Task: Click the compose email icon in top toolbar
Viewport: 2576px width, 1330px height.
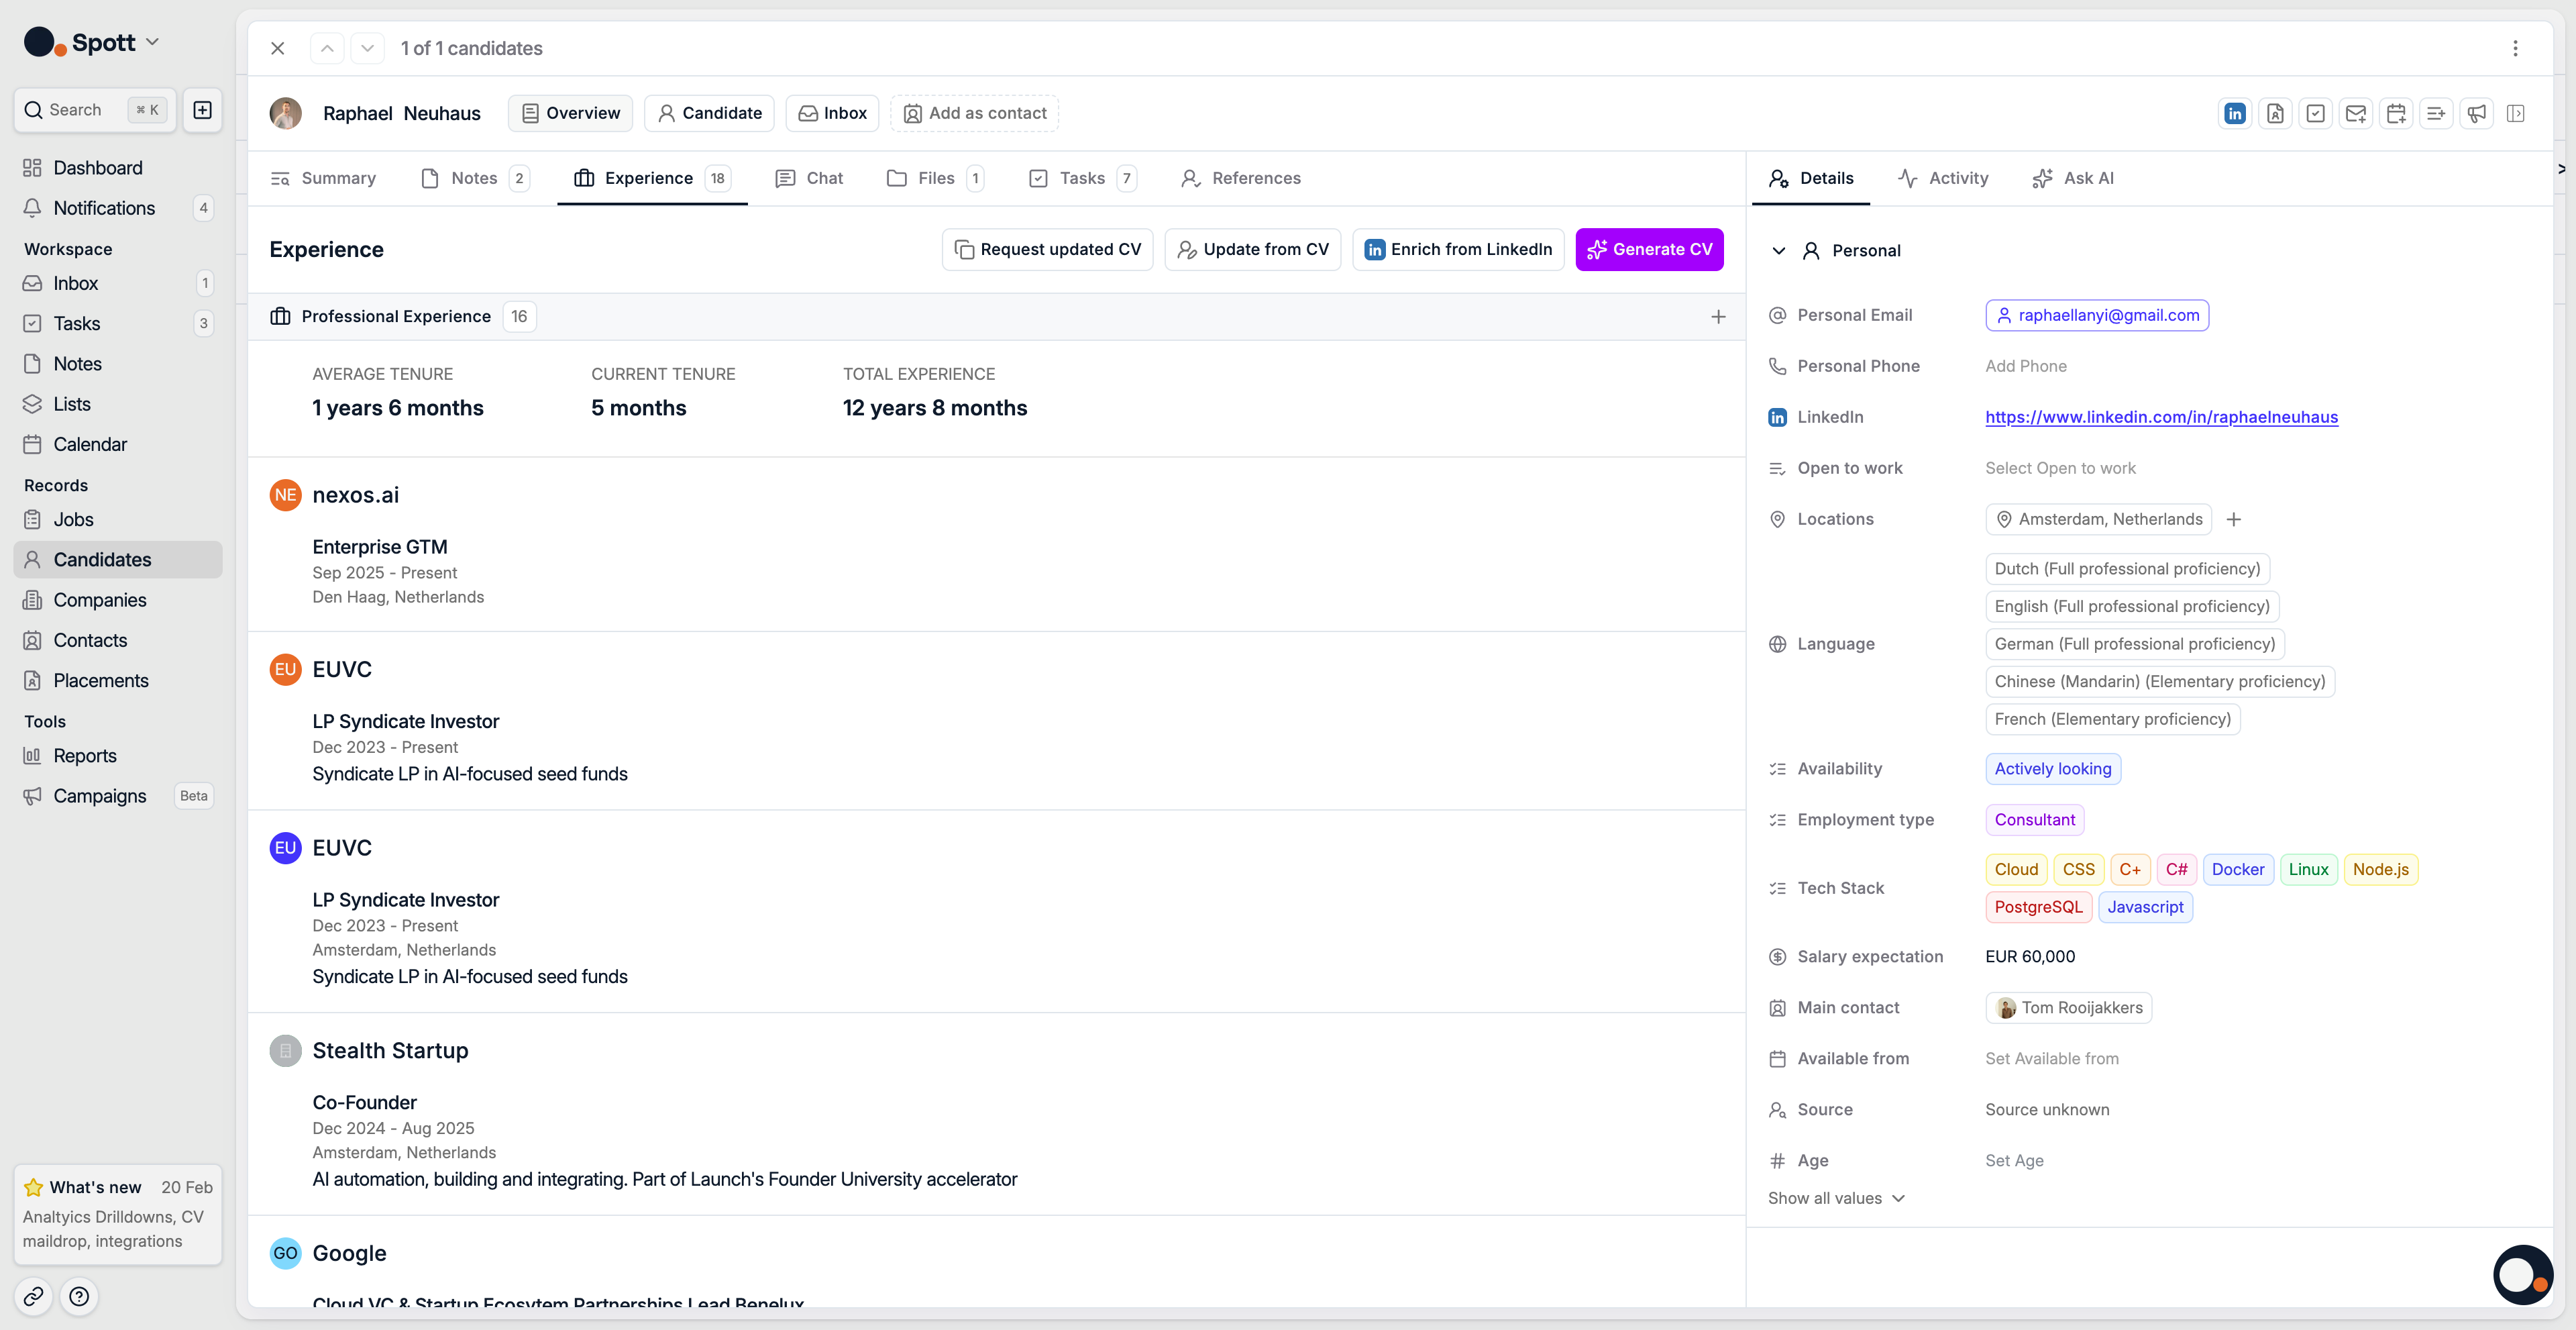Action: click(x=2356, y=113)
